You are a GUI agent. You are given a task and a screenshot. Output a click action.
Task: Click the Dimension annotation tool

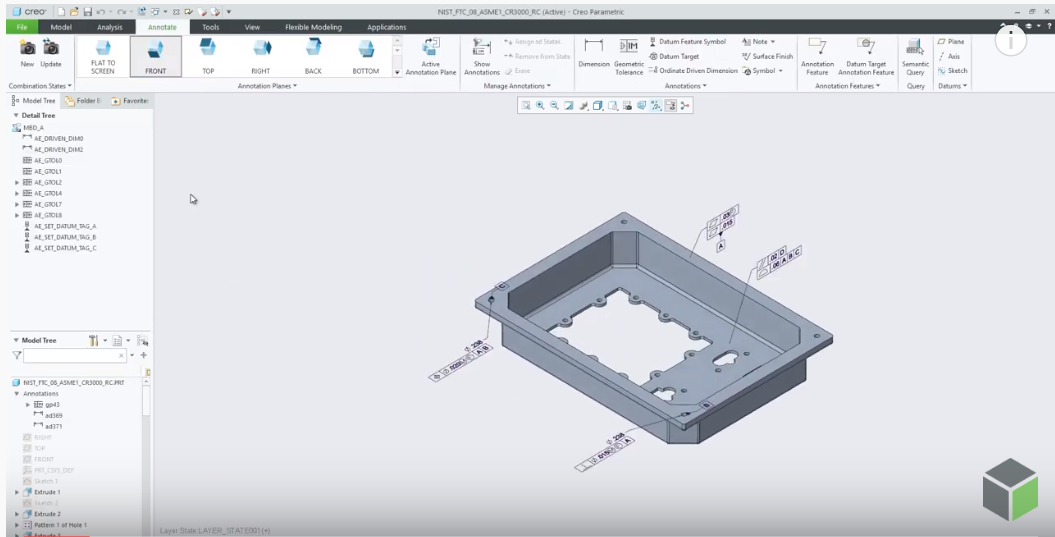[x=593, y=53]
